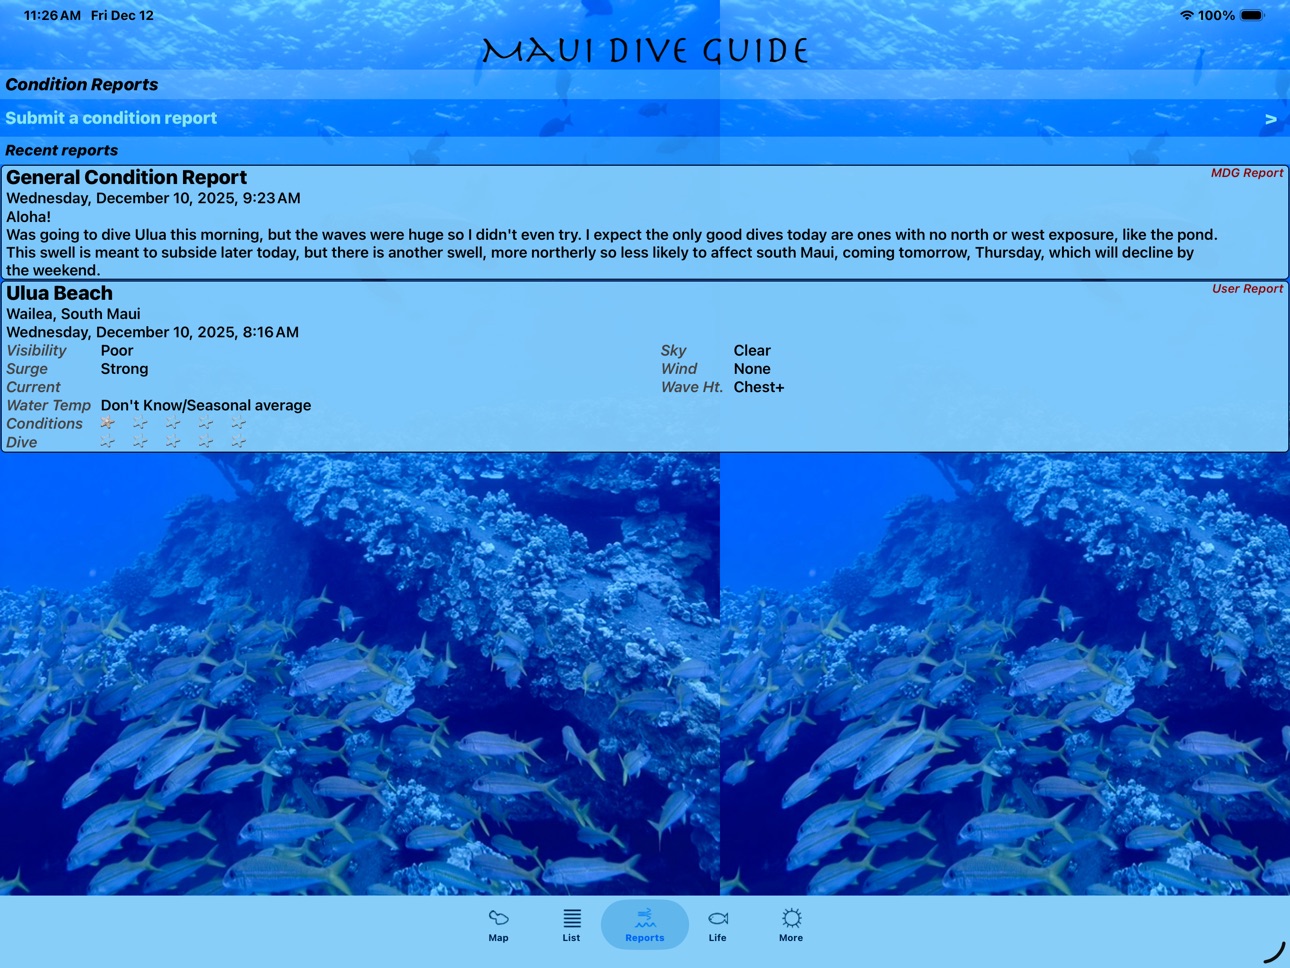
Task: Click the Wailea, South Maui location text
Action: 73,314
